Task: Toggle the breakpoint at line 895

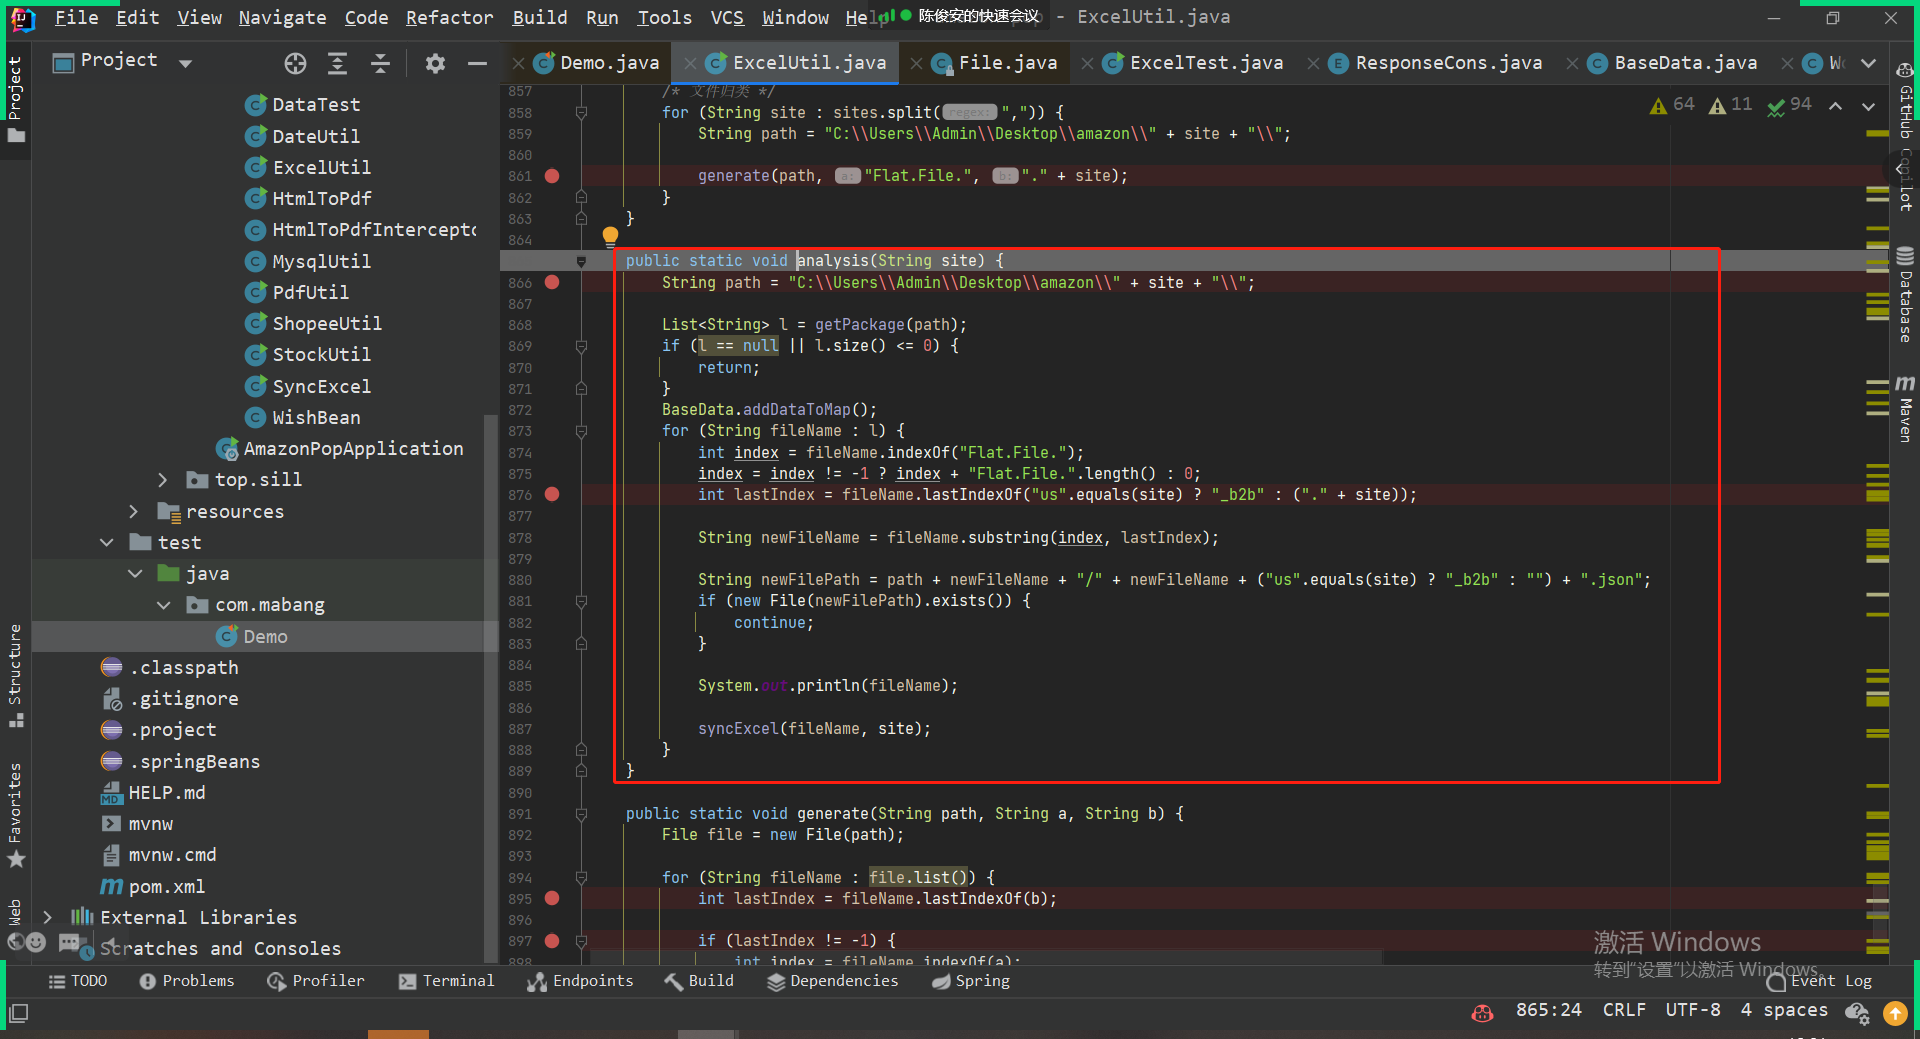Action: tap(552, 899)
